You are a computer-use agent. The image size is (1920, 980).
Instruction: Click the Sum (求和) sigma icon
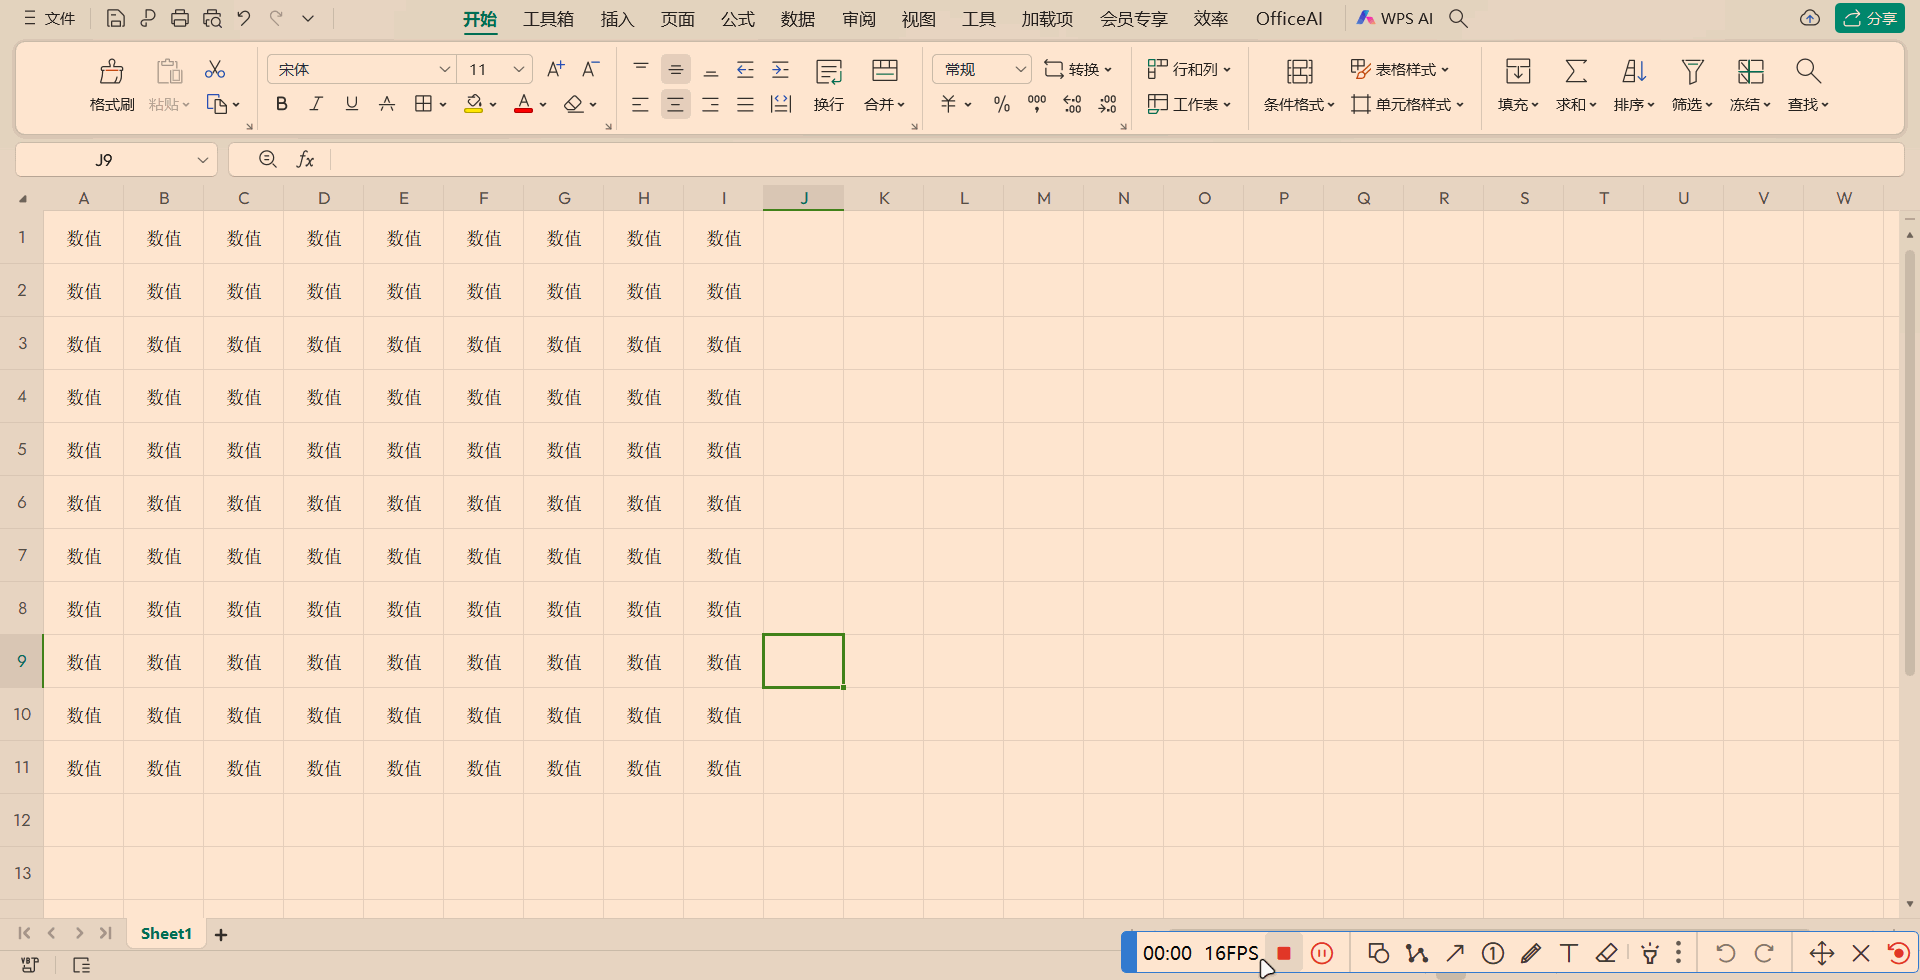point(1575,72)
